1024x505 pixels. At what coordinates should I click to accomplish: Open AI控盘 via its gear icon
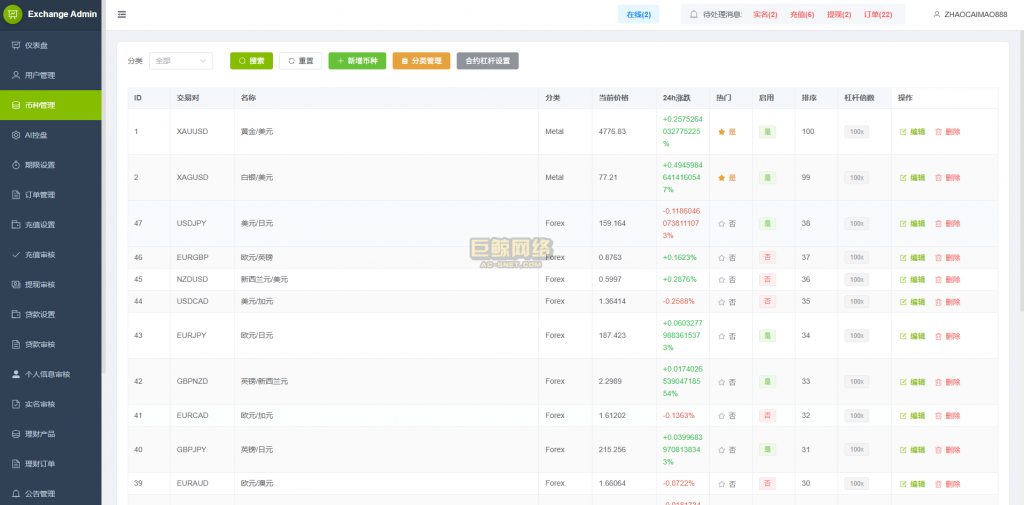coord(16,135)
